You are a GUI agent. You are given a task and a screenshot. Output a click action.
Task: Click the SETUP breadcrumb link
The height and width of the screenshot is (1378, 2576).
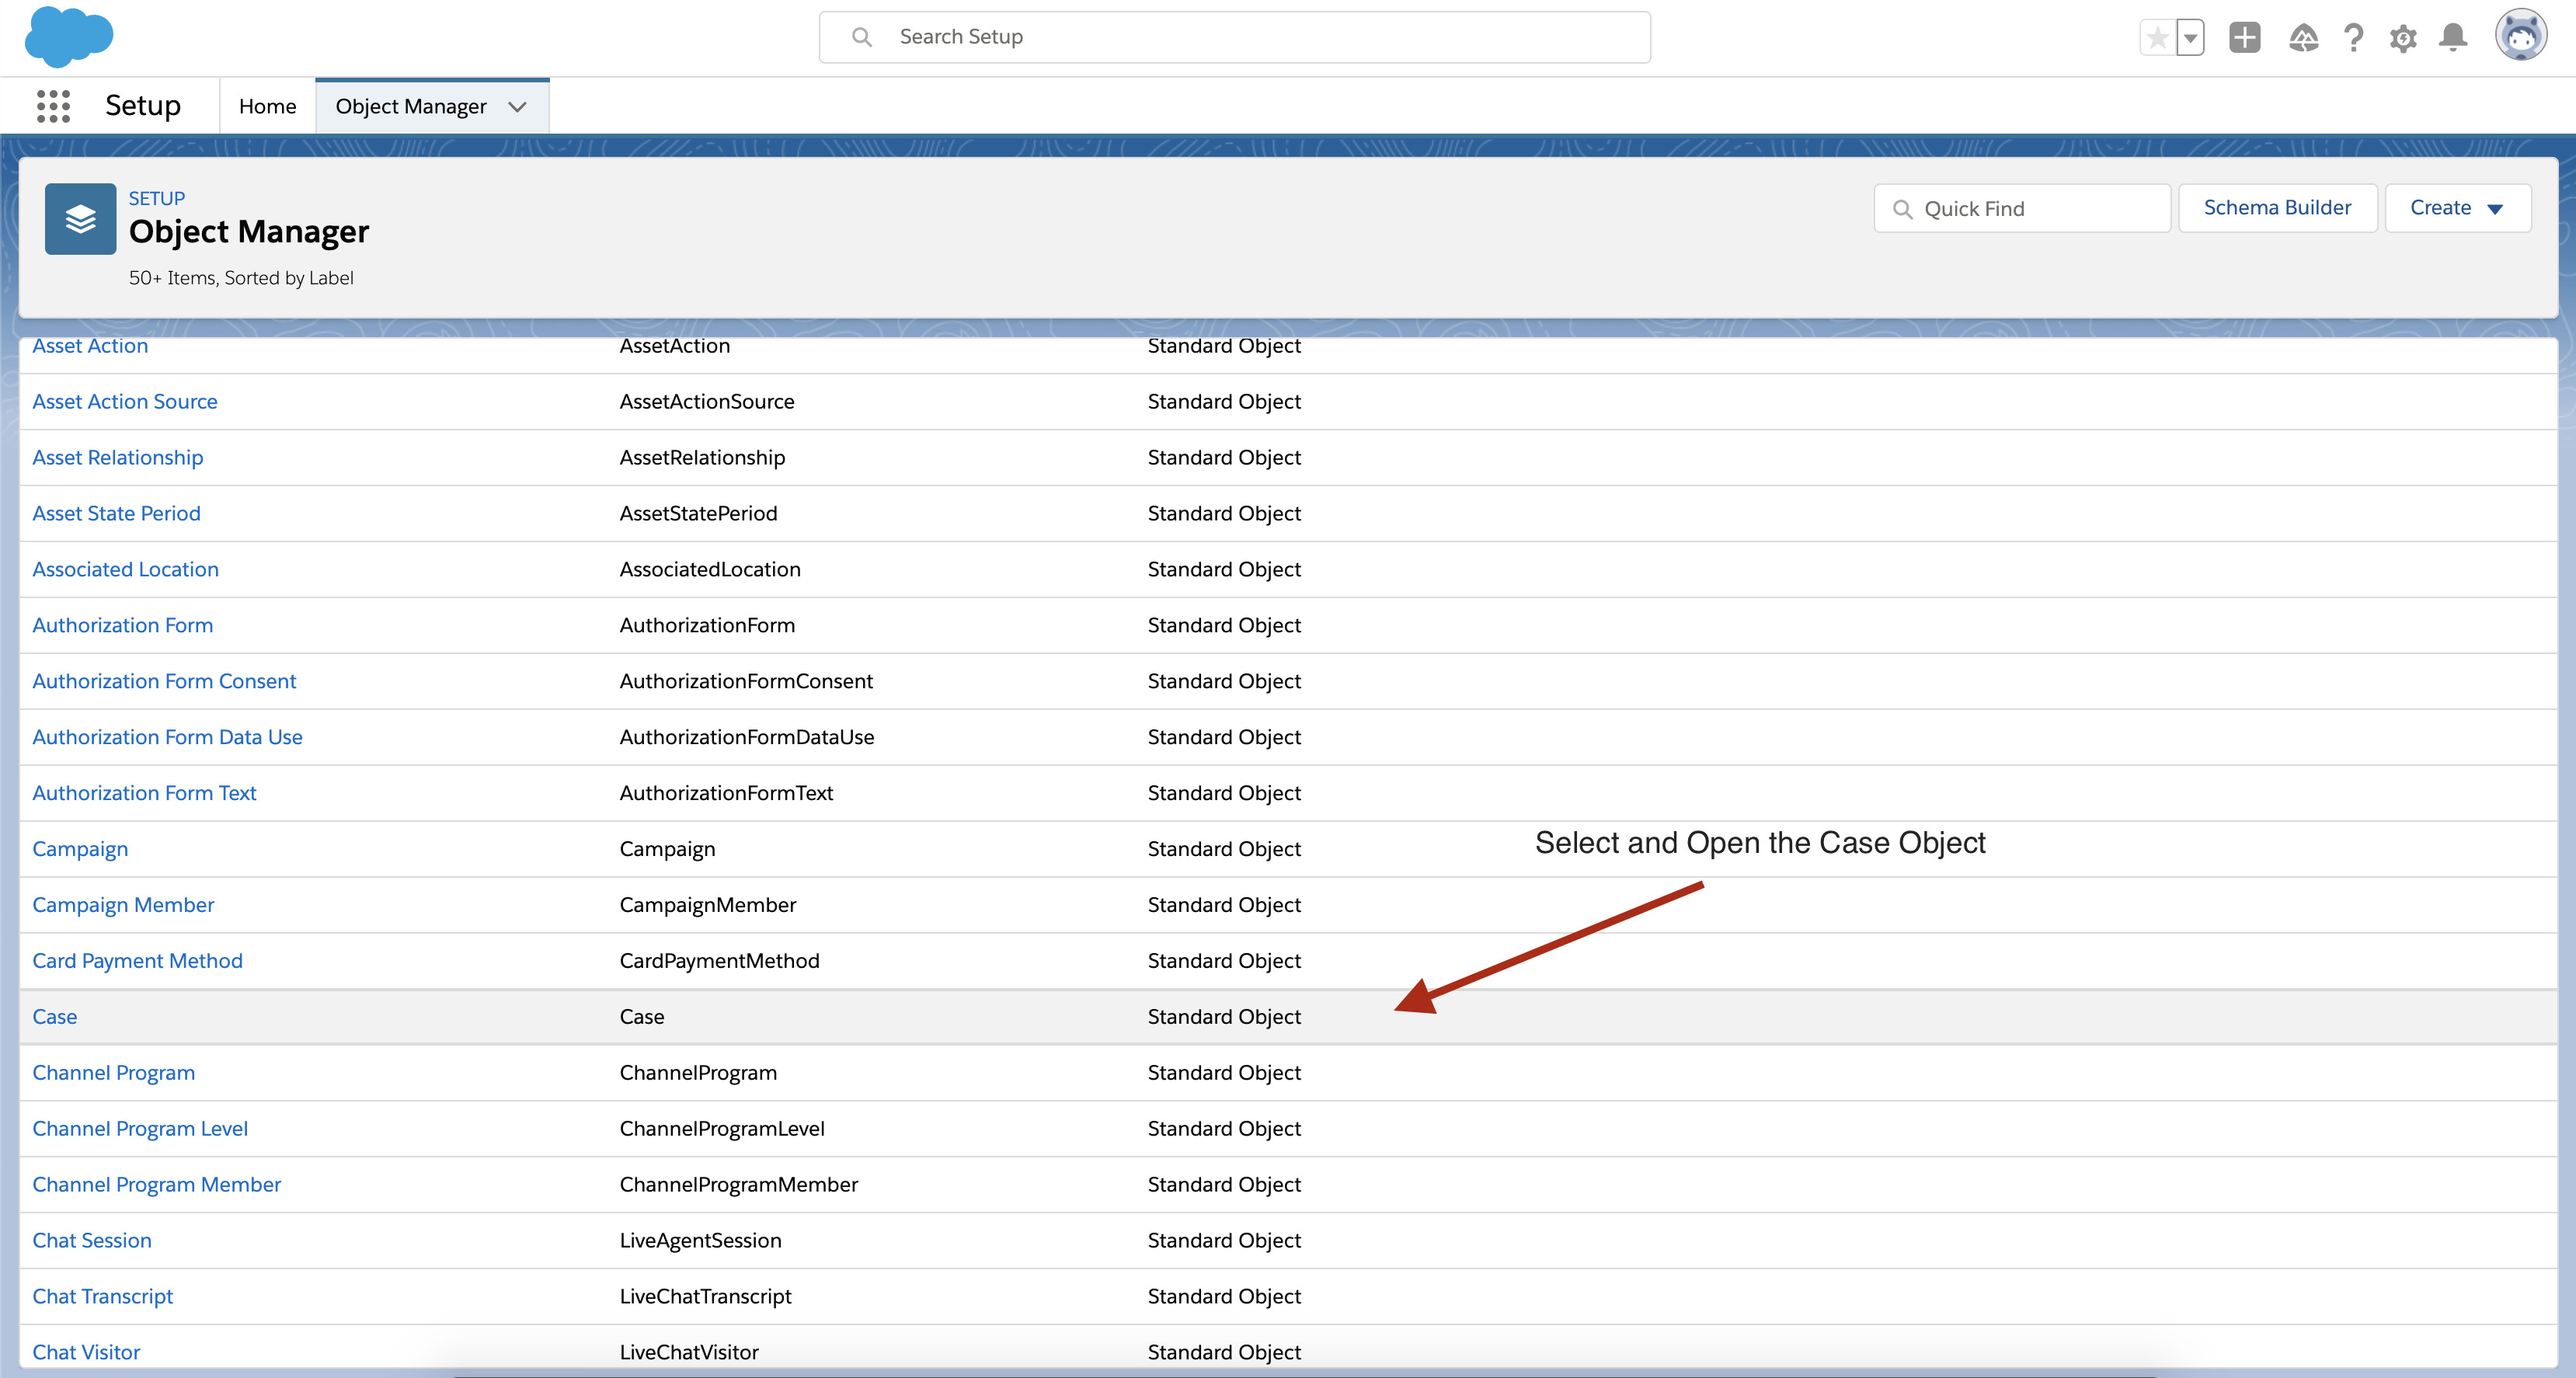coord(157,198)
